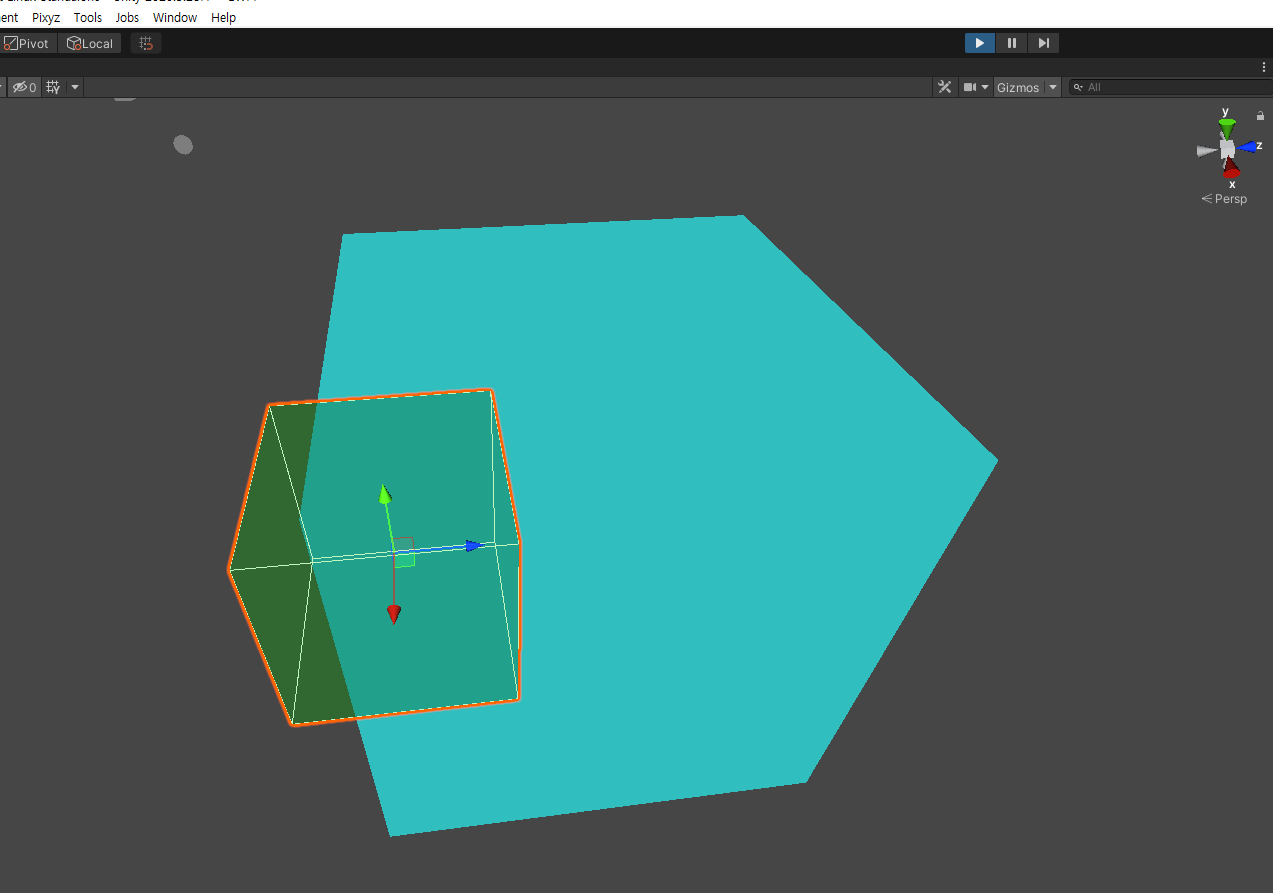Expand the camera view options dropdown arrow
This screenshot has width=1273, height=893.
983,87
